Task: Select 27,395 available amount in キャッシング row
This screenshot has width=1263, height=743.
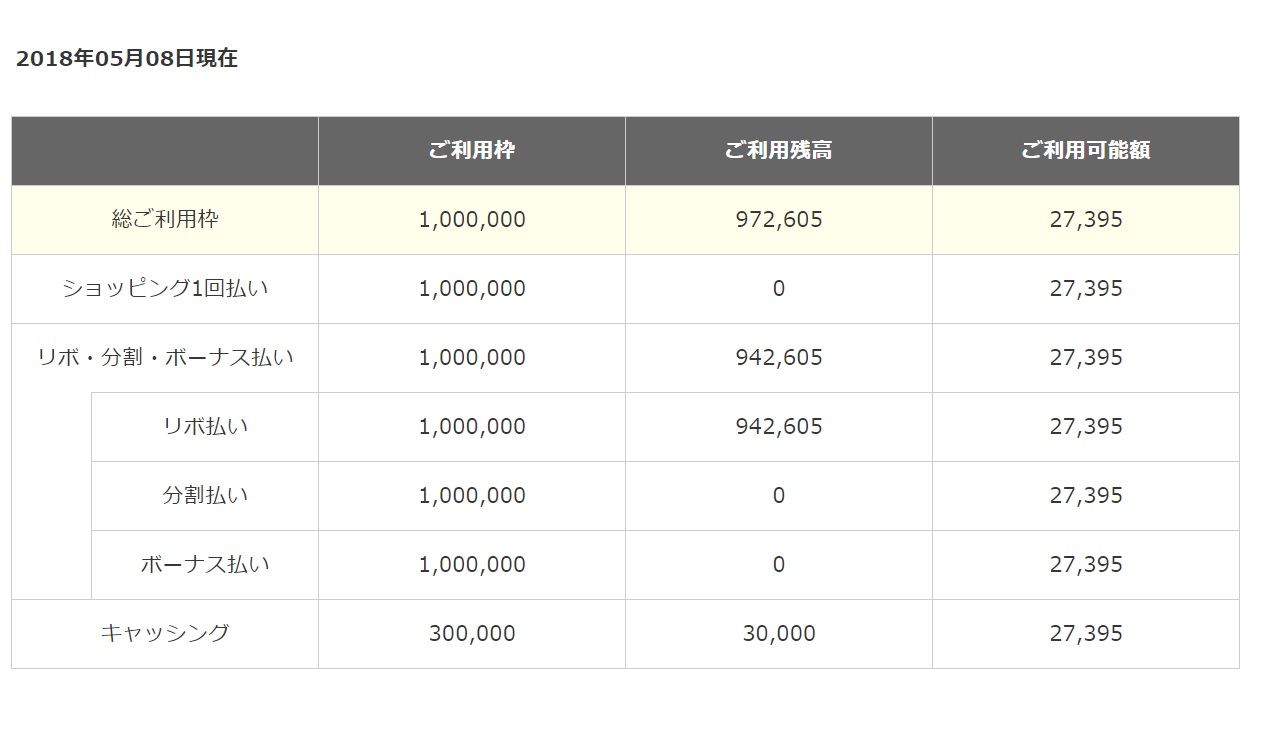Action: click(1086, 634)
